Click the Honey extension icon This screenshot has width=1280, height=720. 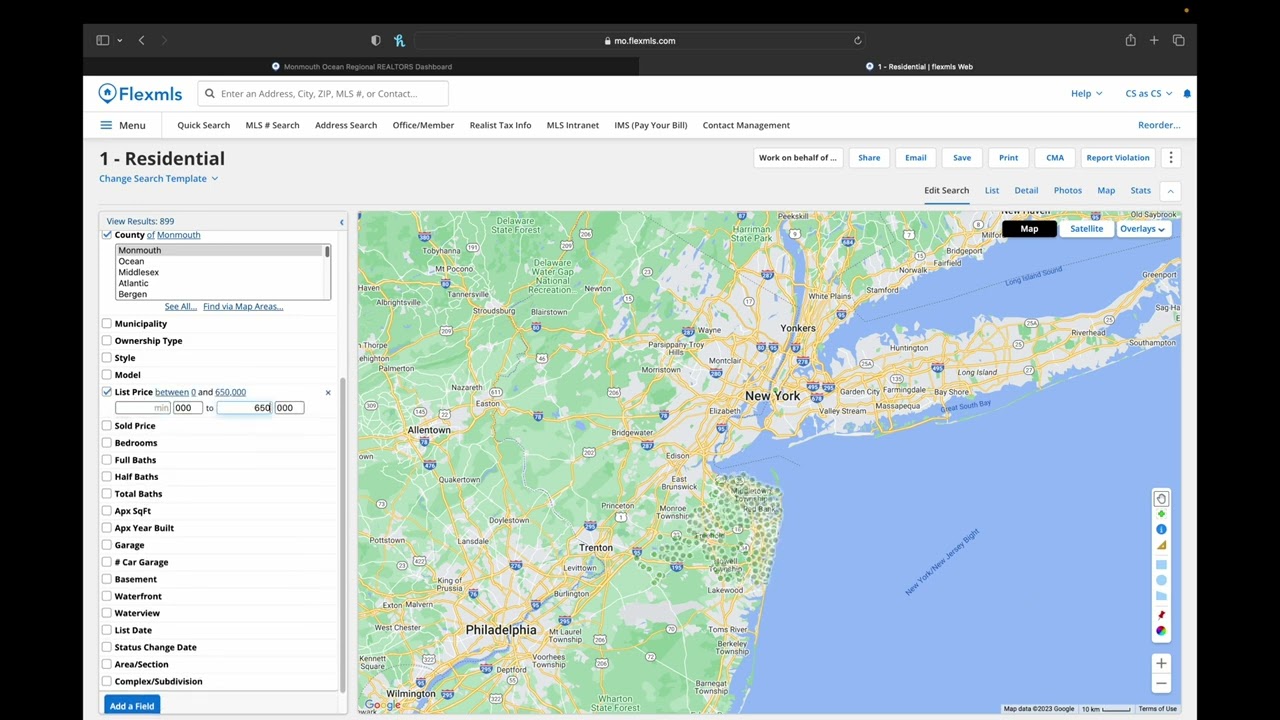point(399,41)
